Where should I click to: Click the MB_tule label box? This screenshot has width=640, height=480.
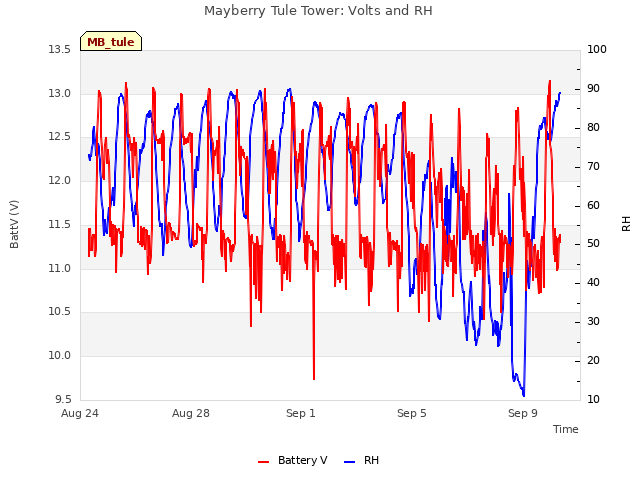pos(111,41)
